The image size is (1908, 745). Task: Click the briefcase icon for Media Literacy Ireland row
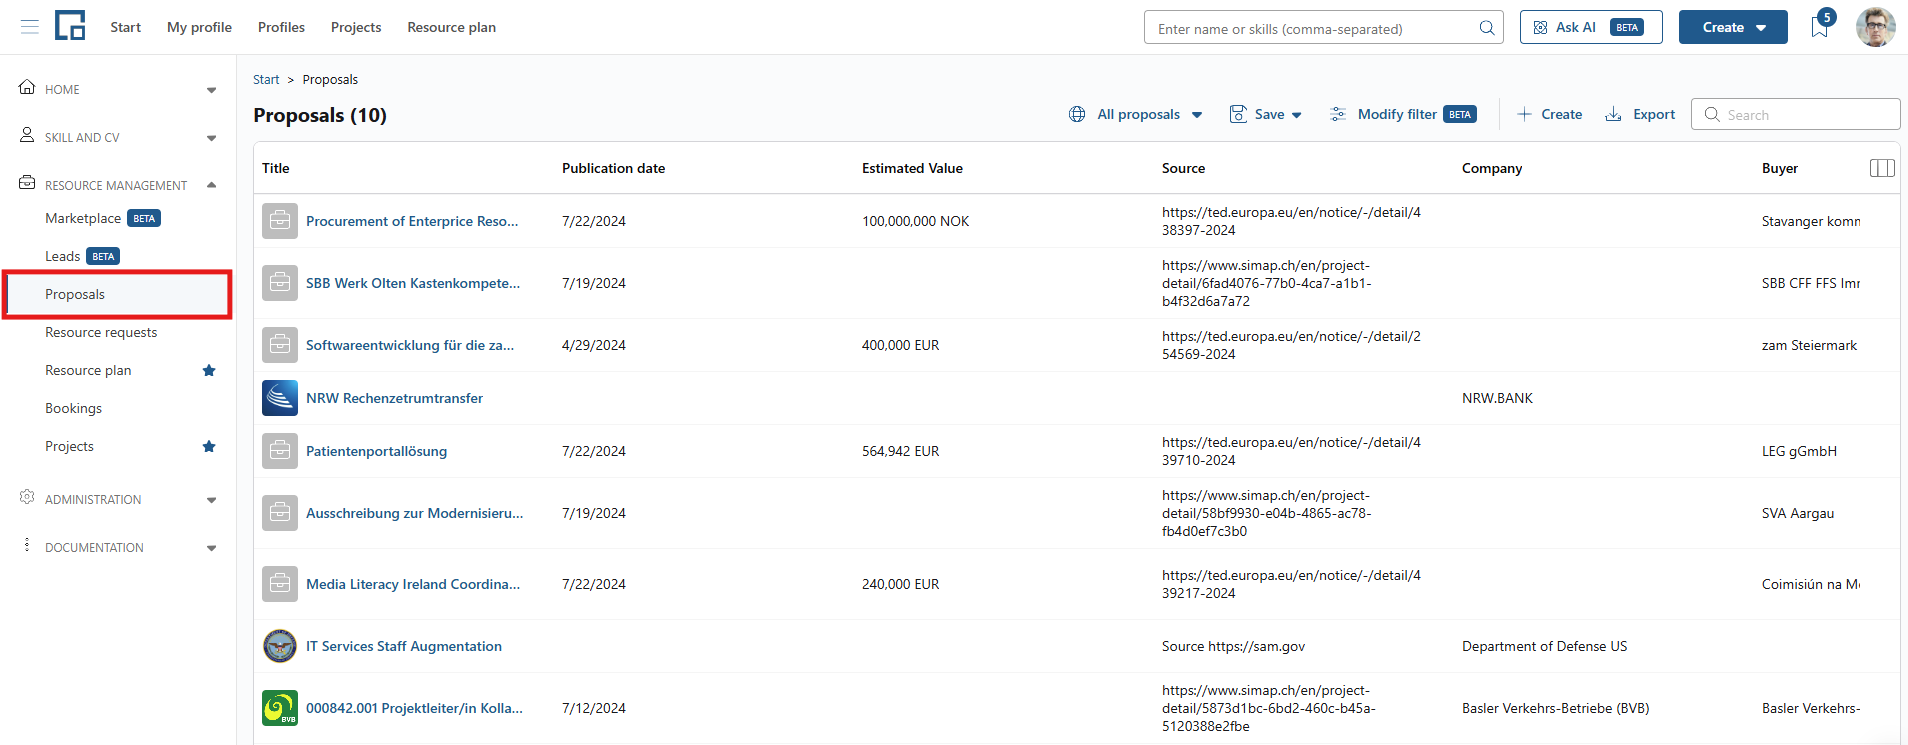pos(280,584)
